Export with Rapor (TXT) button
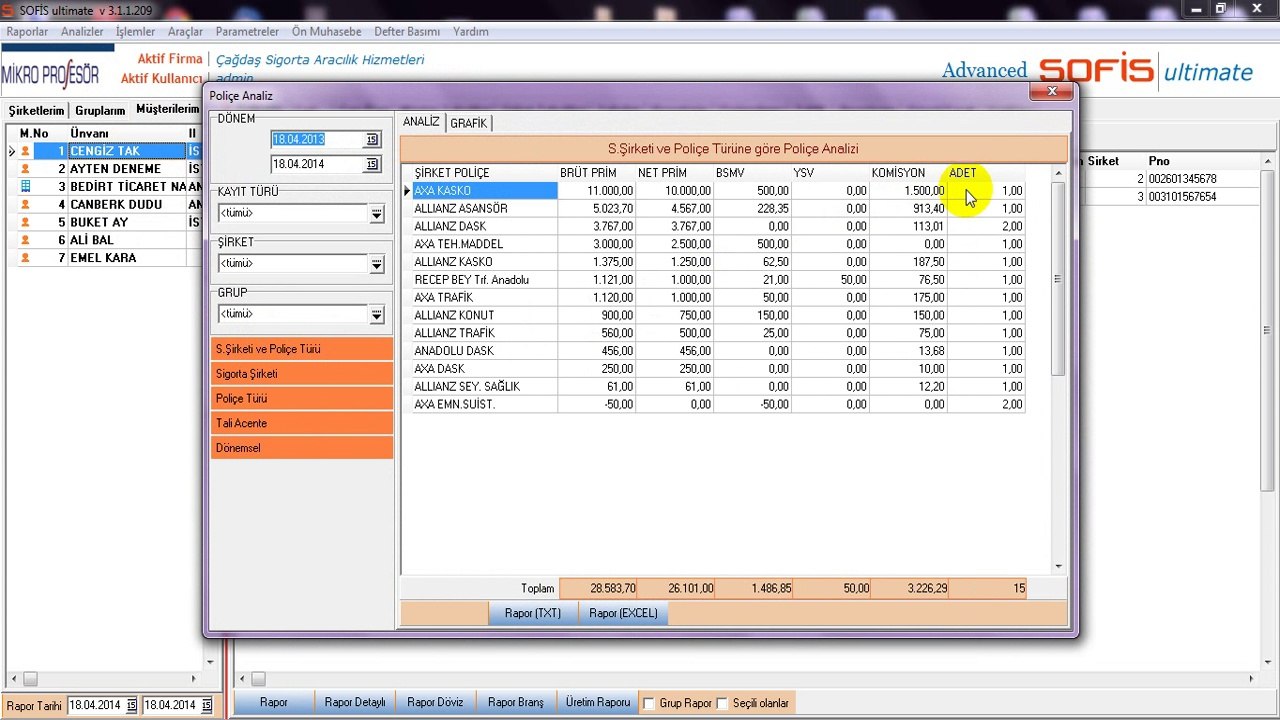This screenshot has height=720, width=1280. [x=533, y=613]
